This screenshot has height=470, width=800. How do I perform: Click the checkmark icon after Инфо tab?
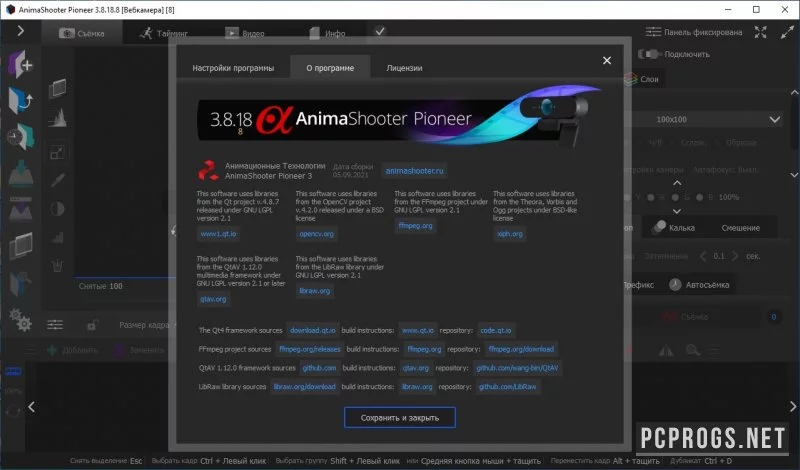pos(380,32)
